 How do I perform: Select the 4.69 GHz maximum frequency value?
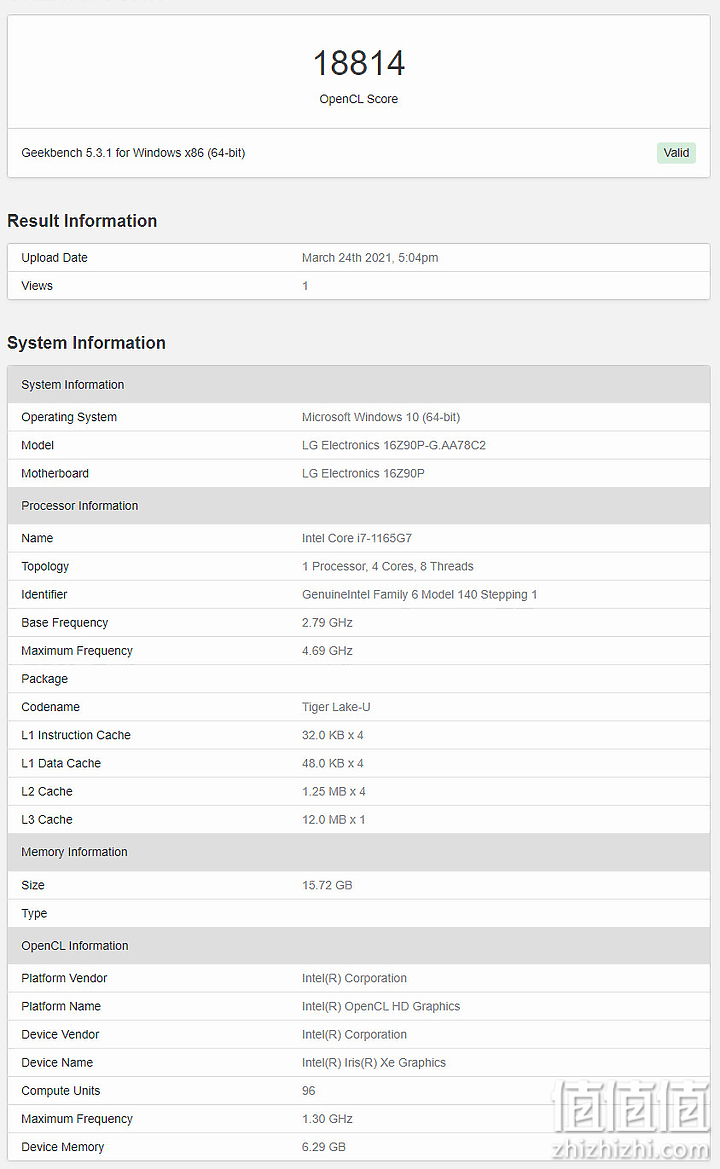pos(327,652)
